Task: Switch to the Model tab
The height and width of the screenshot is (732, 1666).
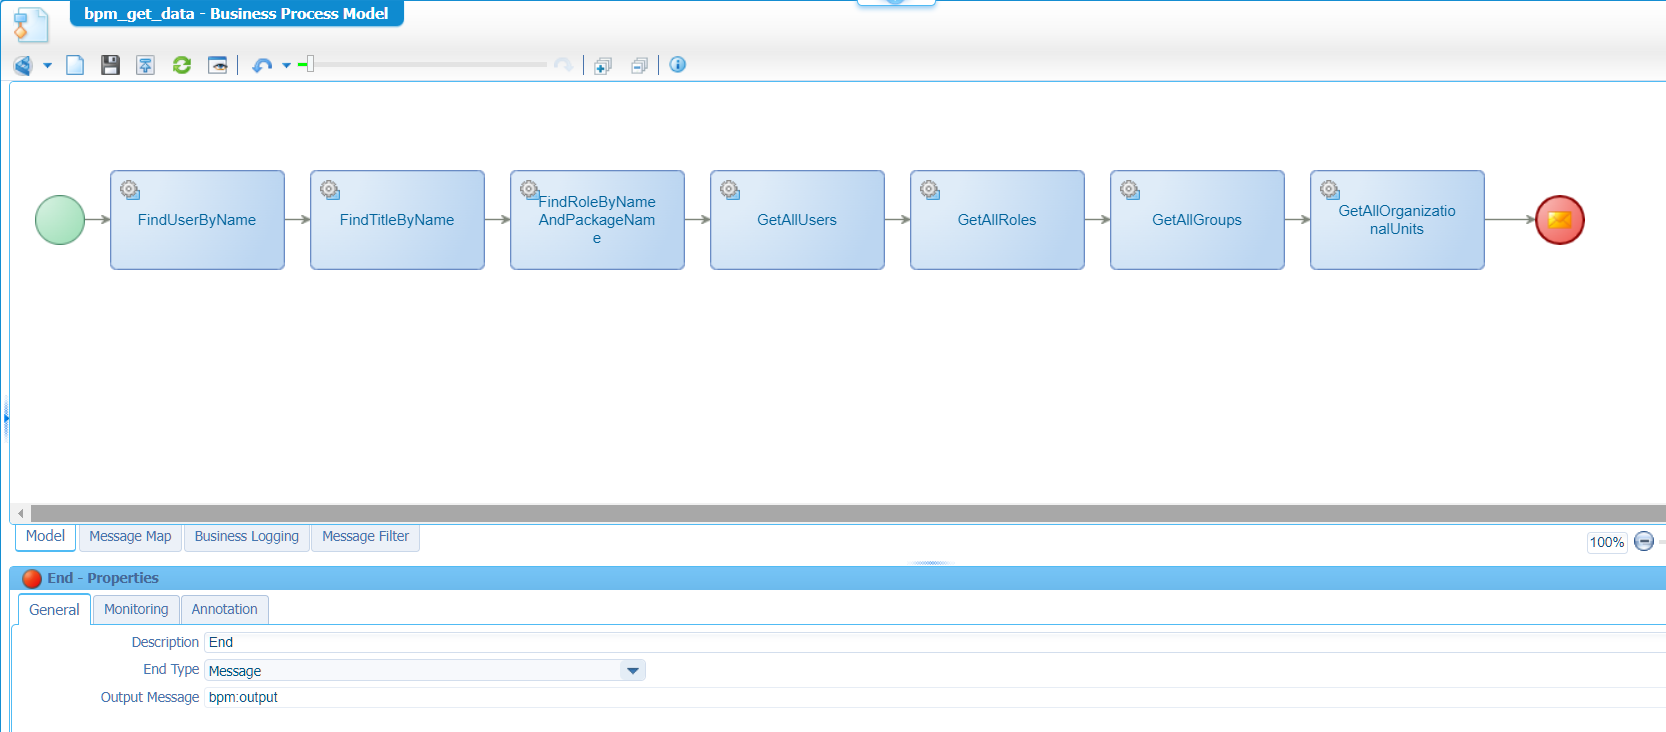Action: coord(45,537)
